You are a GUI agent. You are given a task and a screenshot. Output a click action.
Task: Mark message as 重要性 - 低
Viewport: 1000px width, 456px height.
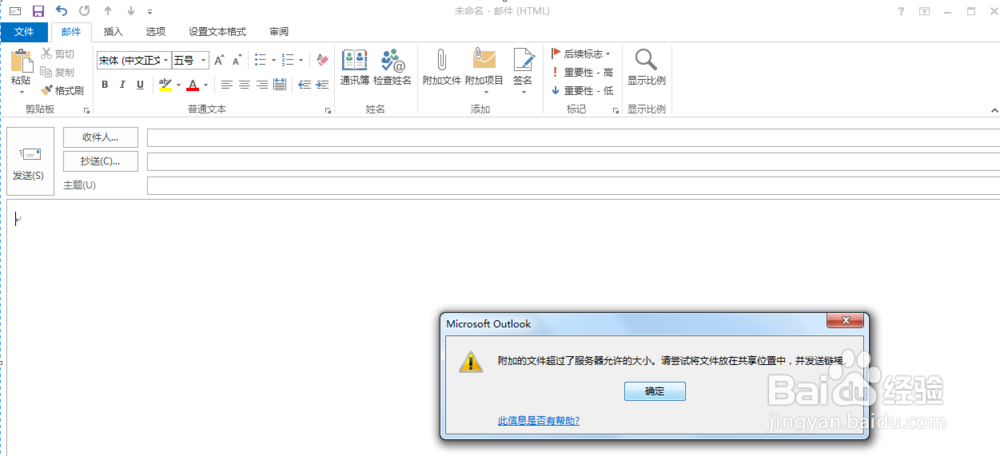(582, 91)
